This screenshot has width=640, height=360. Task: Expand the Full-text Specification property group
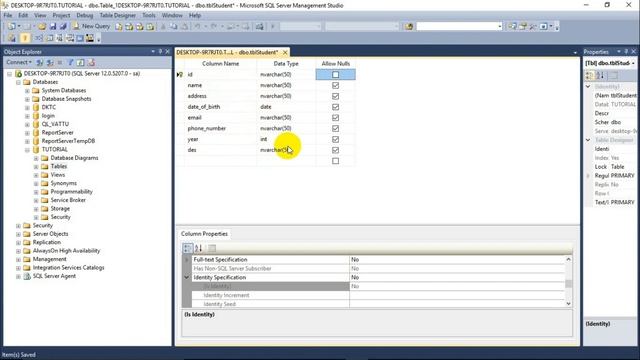click(x=187, y=260)
